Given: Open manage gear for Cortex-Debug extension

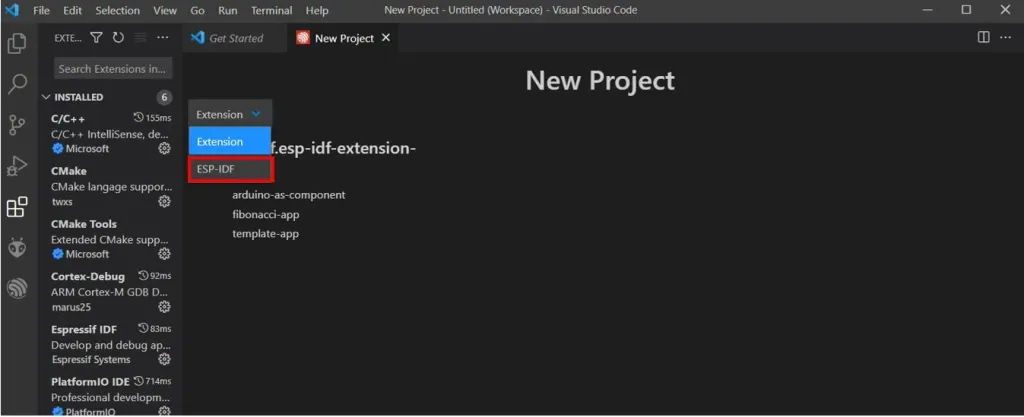Looking at the screenshot, I should click(165, 307).
